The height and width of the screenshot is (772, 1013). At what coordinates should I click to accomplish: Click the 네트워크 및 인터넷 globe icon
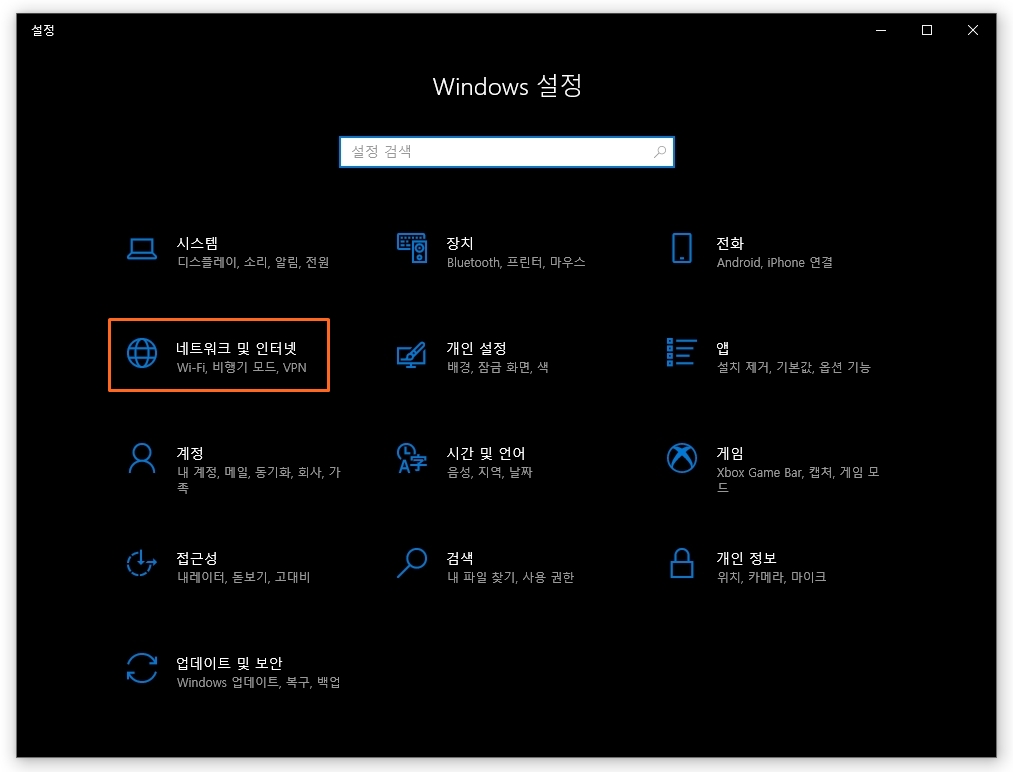click(141, 353)
